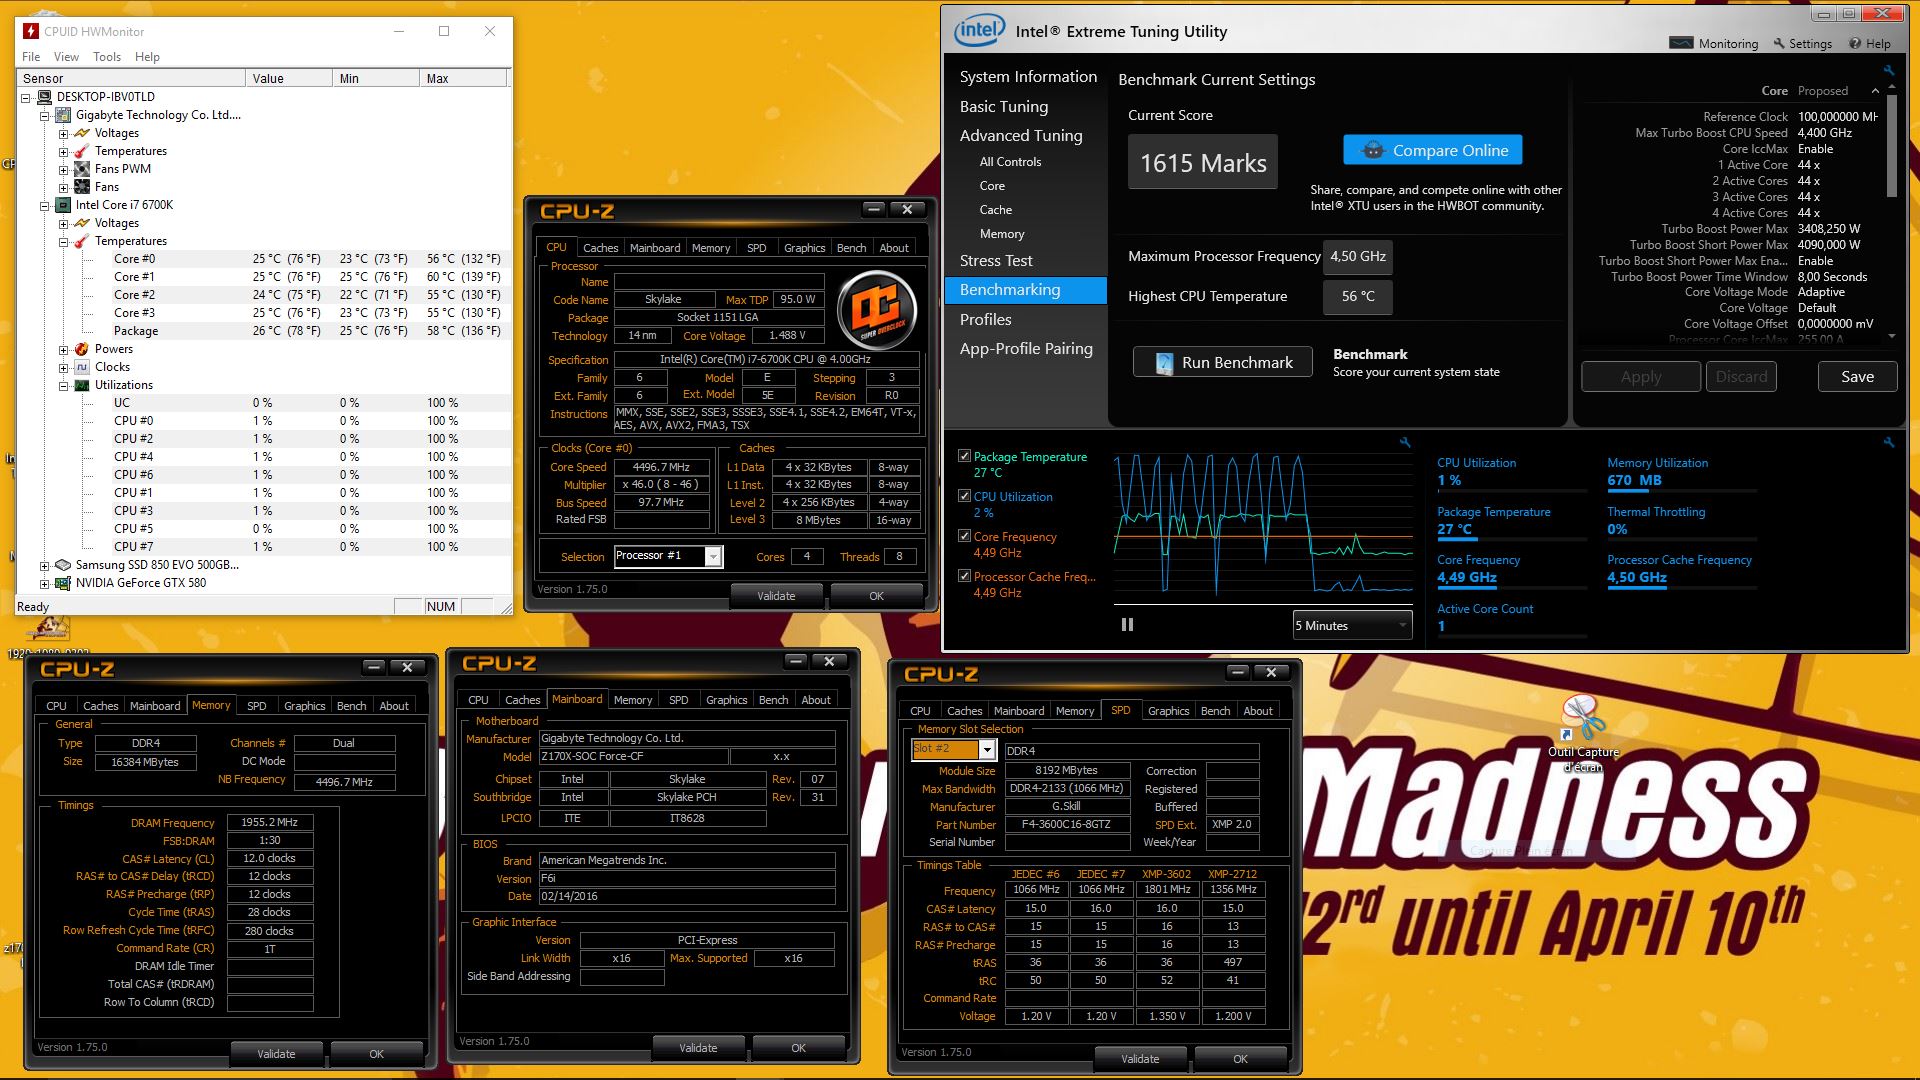Switch to SPD tab in Memory CPU-Z window
1920x1080 pixels.
[256, 706]
